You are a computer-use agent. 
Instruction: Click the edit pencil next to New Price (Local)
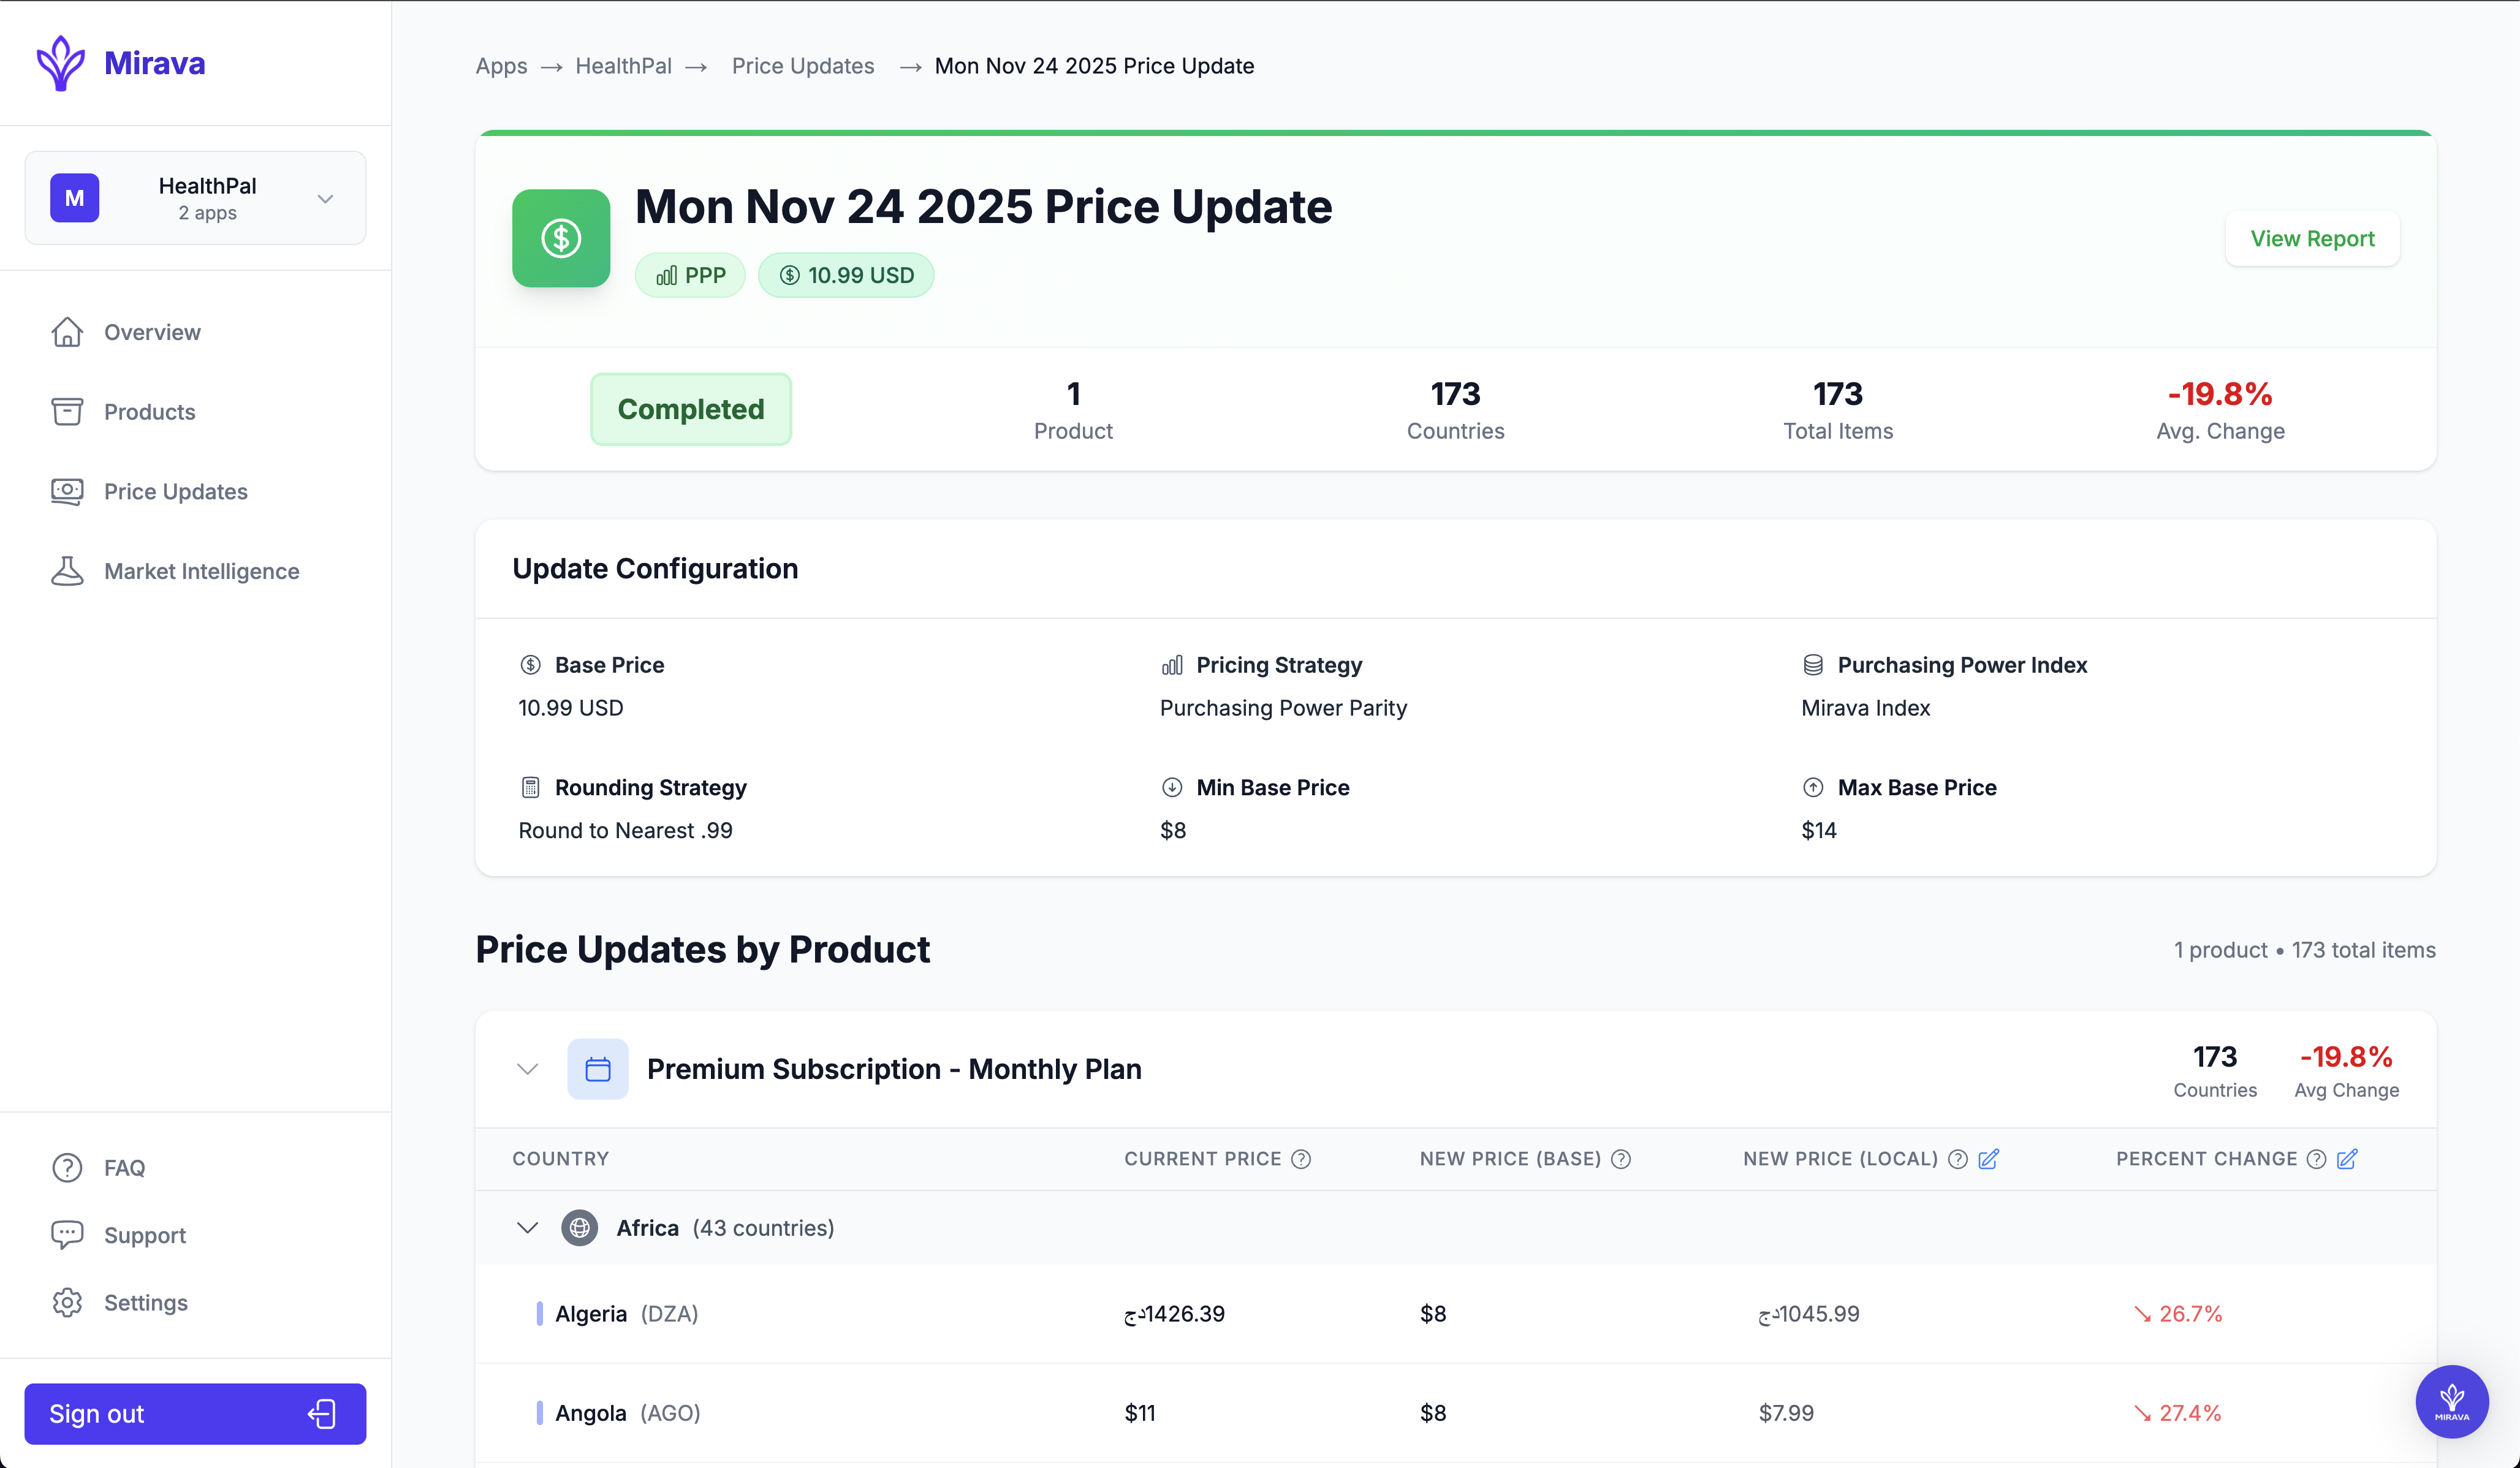1988,1159
